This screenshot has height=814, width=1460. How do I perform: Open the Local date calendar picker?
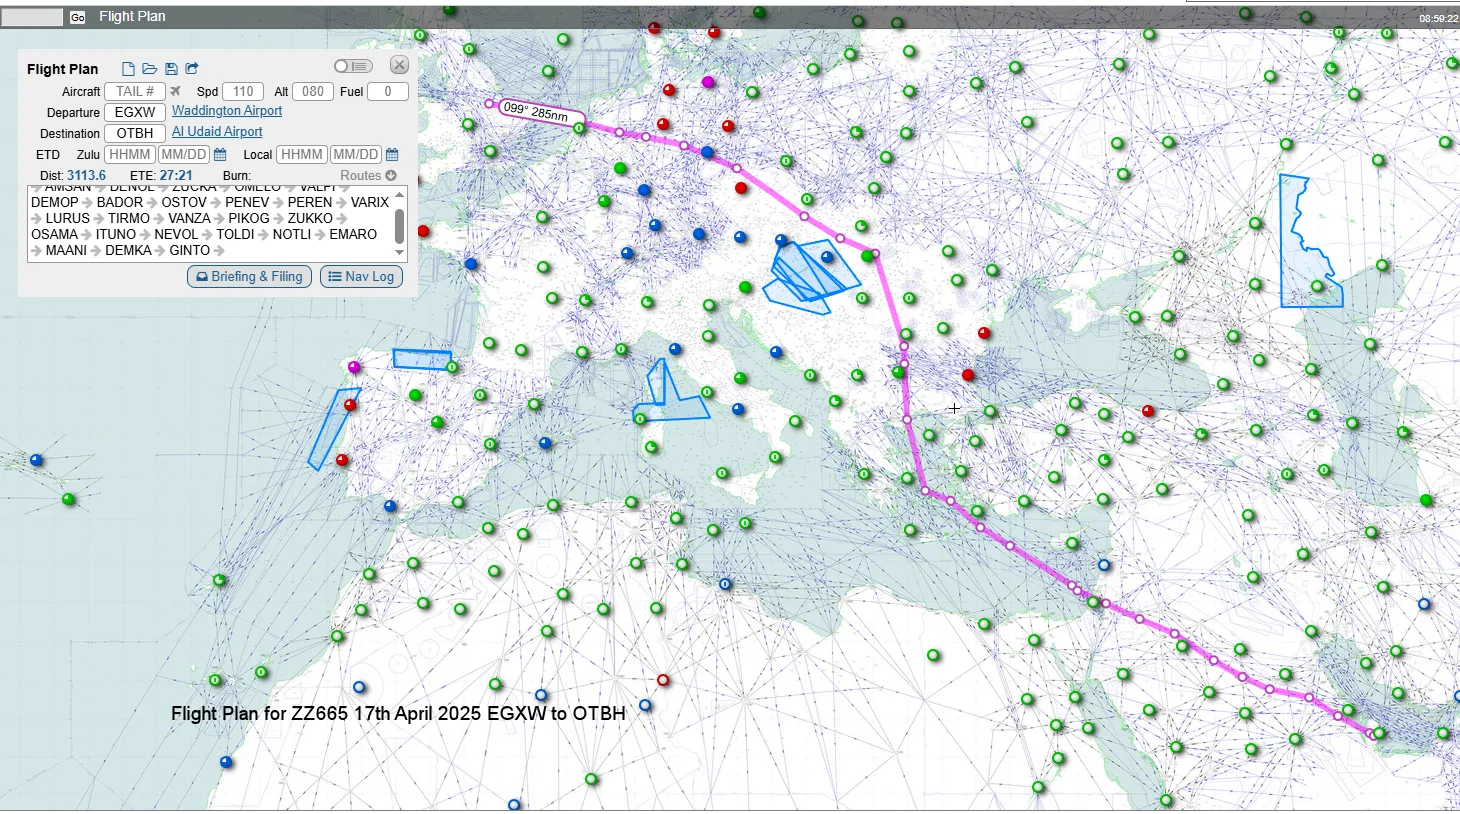(x=392, y=154)
